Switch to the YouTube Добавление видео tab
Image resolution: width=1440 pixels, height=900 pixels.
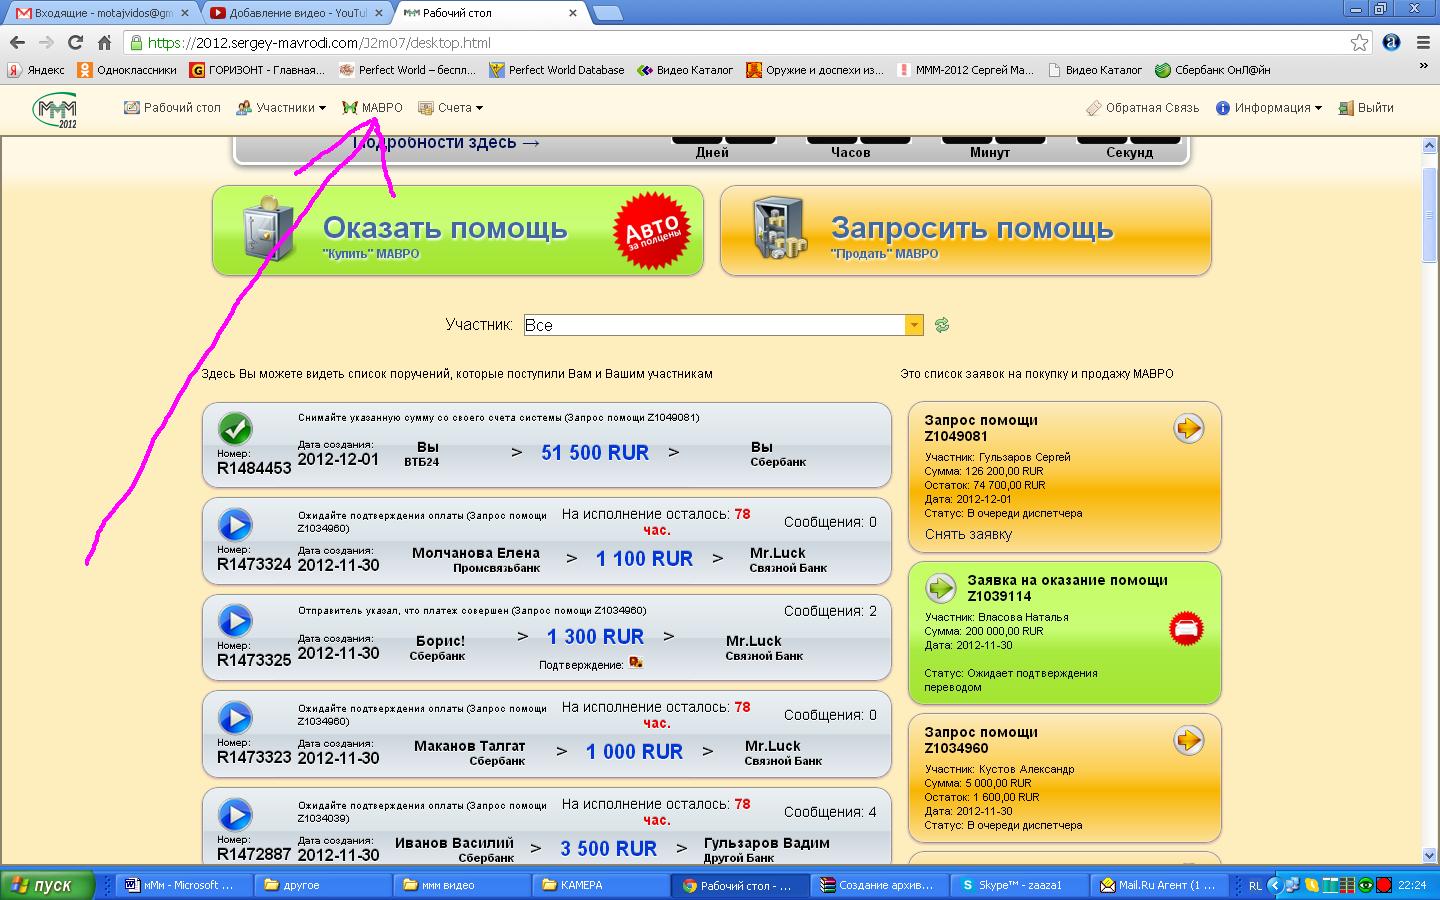tap(296, 13)
